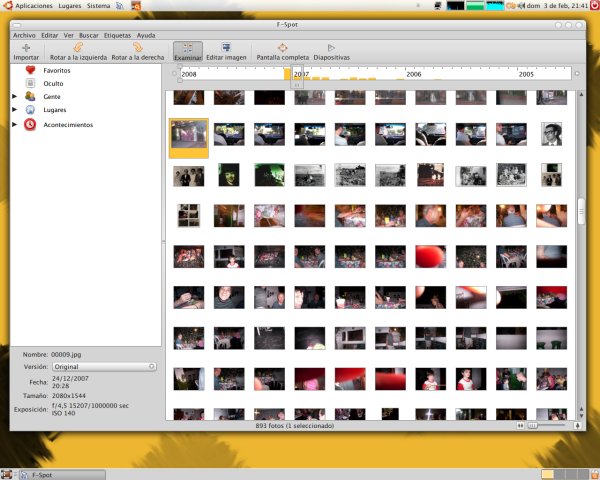Open the Etiquetas menu
The height and width of the screenshot is (480, 600).
pos(117,35)
